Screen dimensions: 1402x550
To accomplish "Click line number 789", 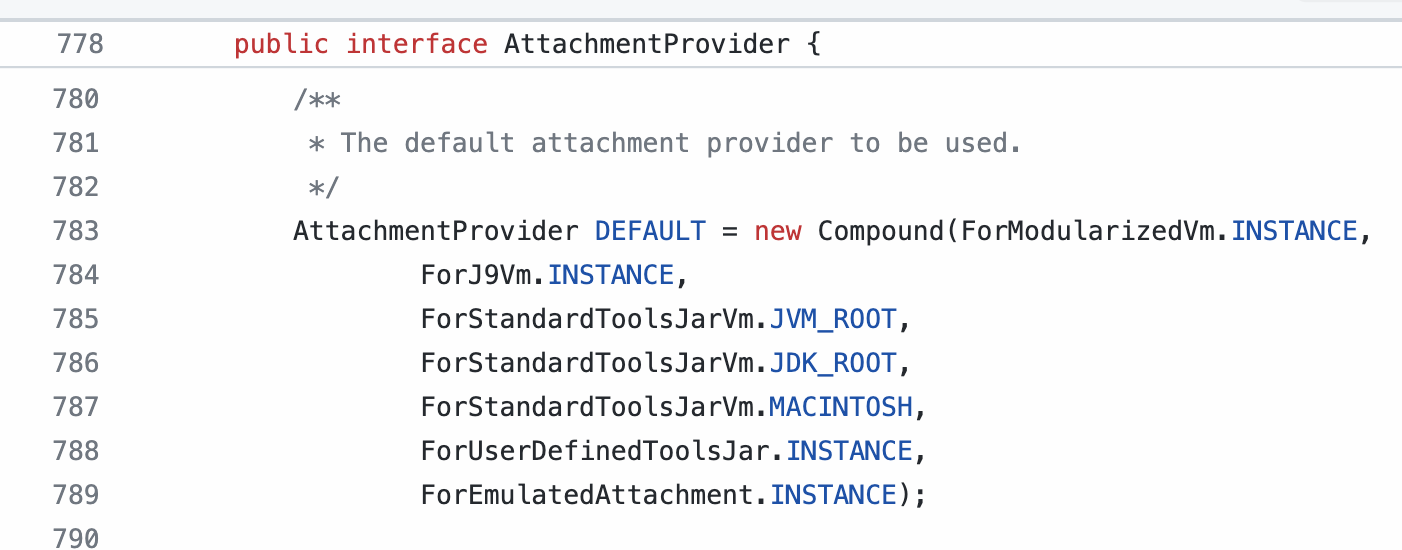I will coord(76,495).
